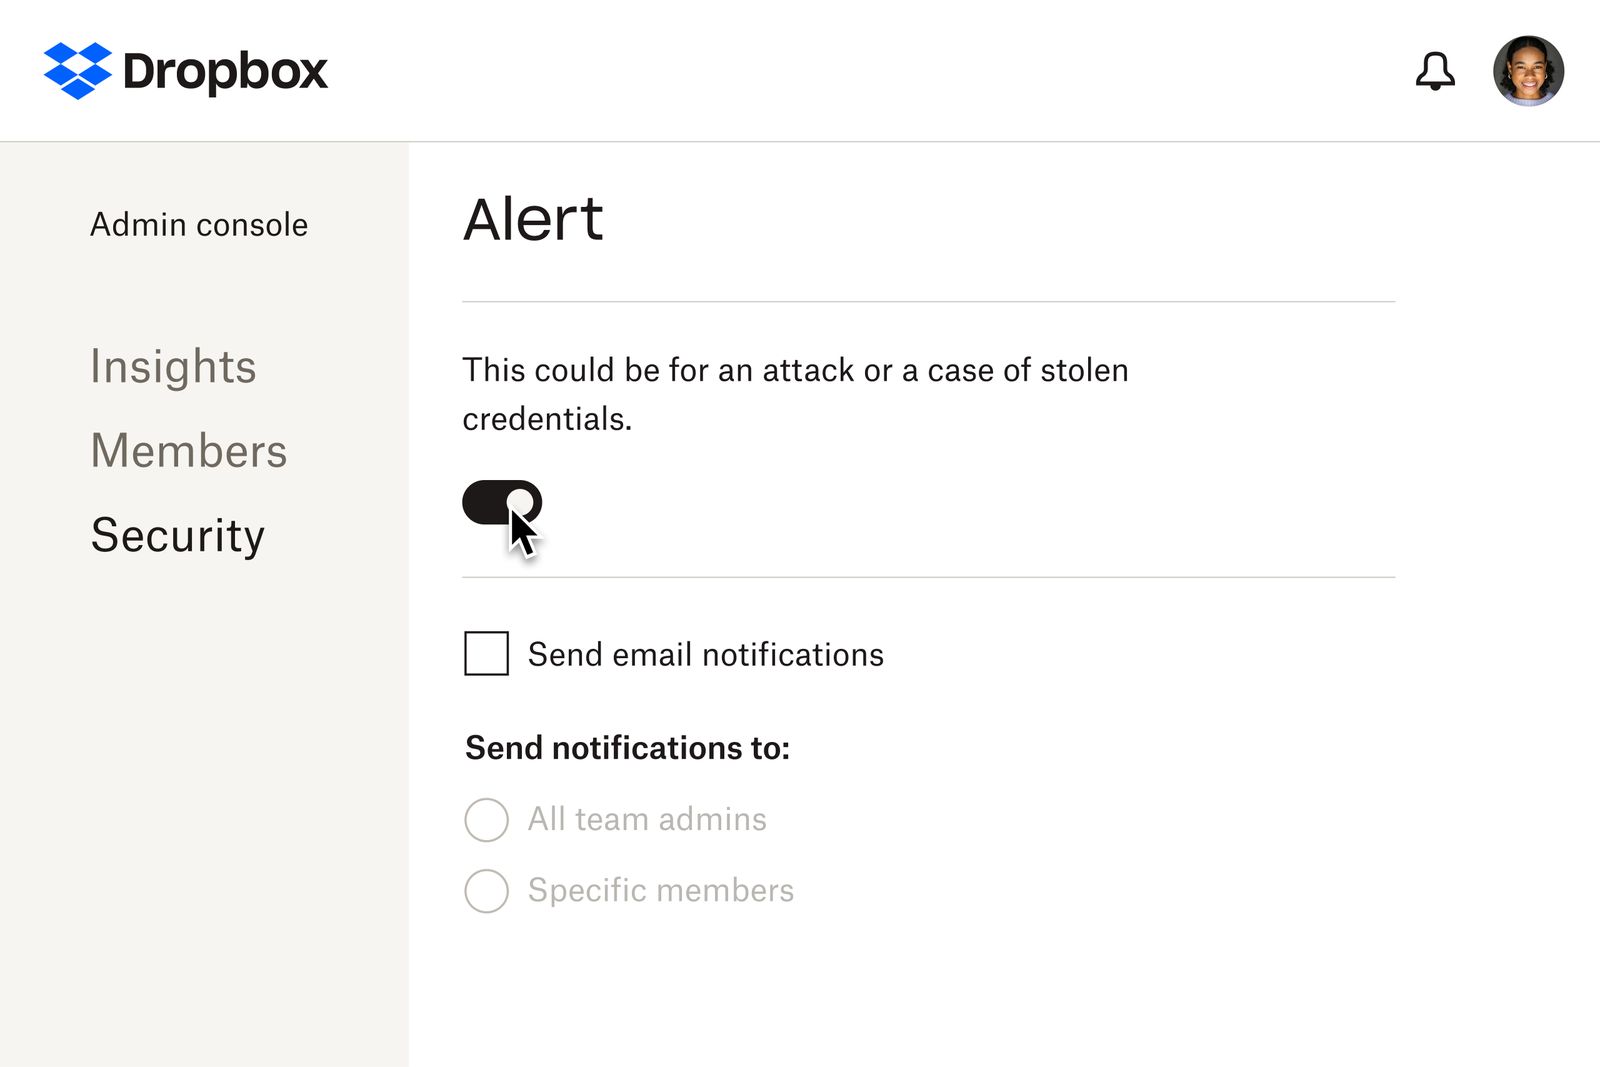Click the Send notifications to label
1600x1067 pixels.
click(x=626, y=747)
